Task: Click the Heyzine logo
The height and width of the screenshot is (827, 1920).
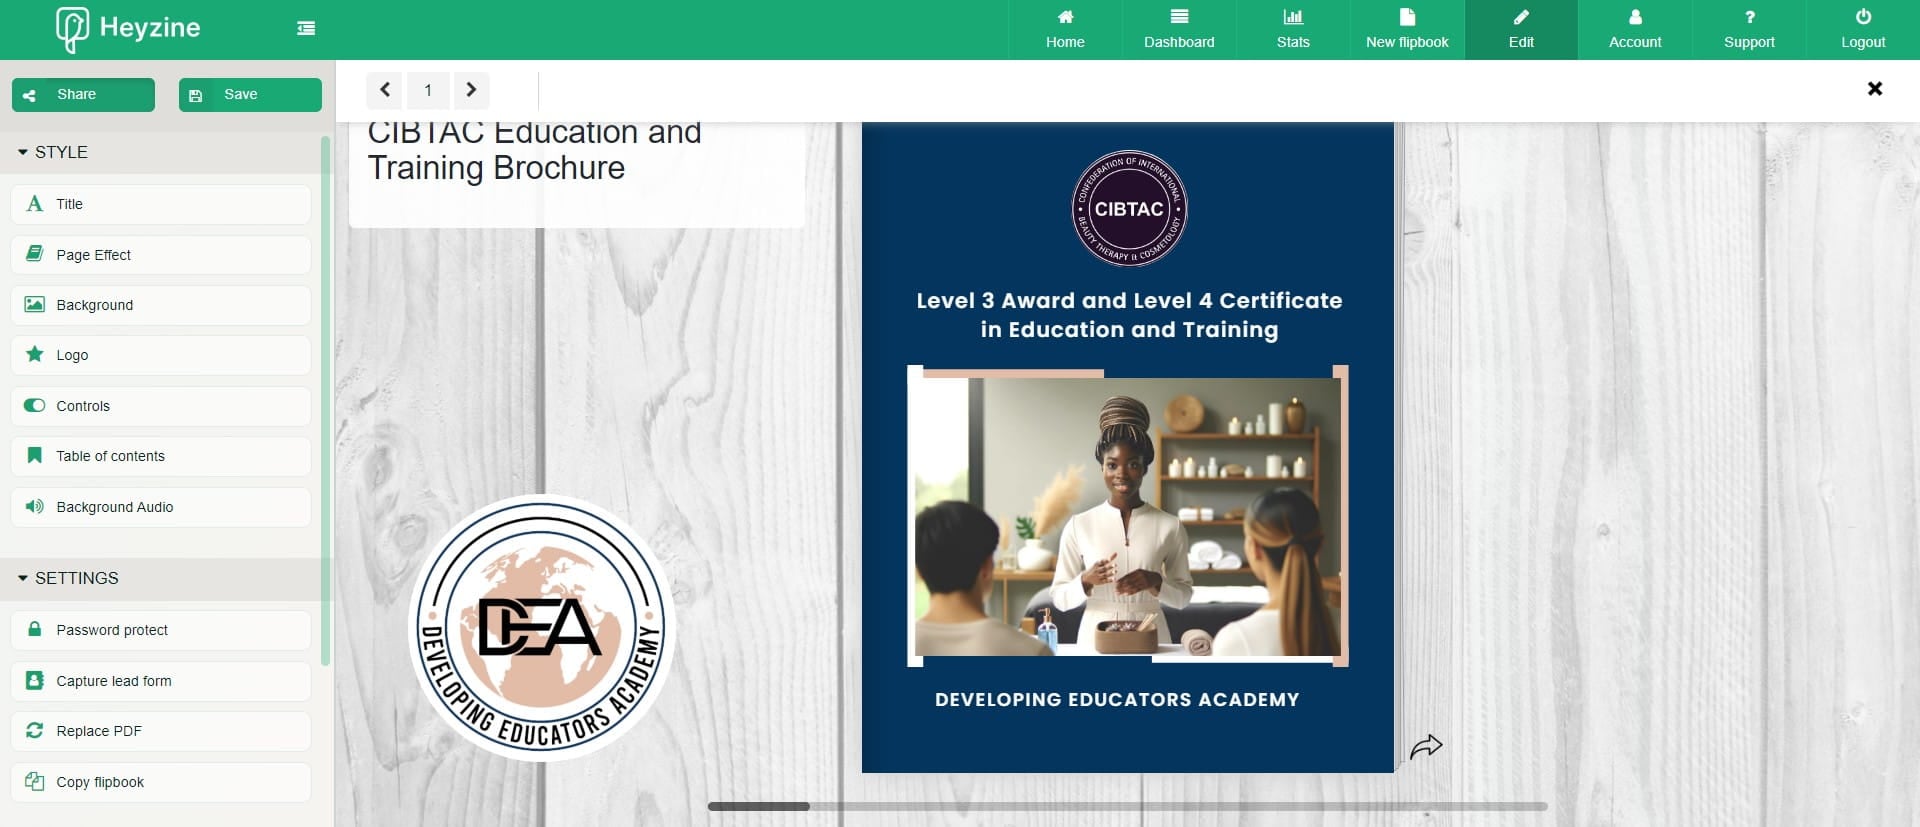Action: pyautogui.click(x=128, y=28)
